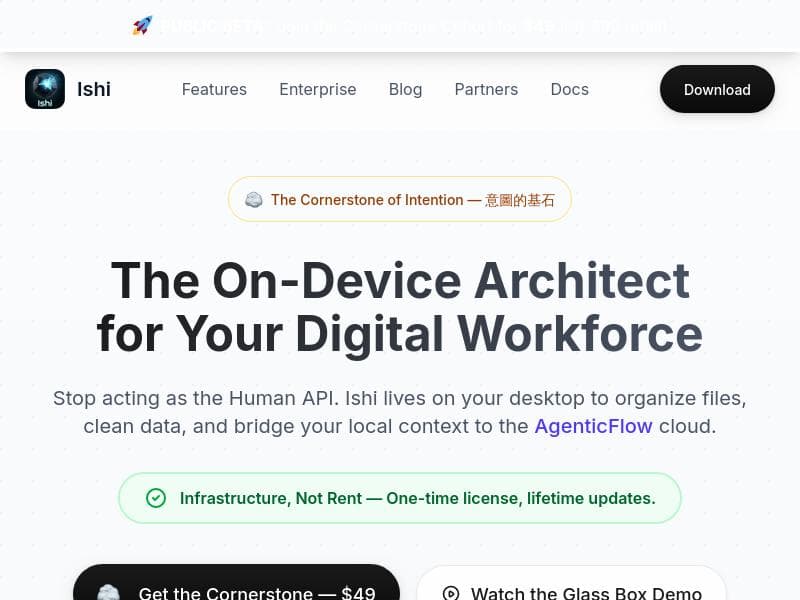Open the Docs nav item

pyautogui.click(x=569, y=89)
